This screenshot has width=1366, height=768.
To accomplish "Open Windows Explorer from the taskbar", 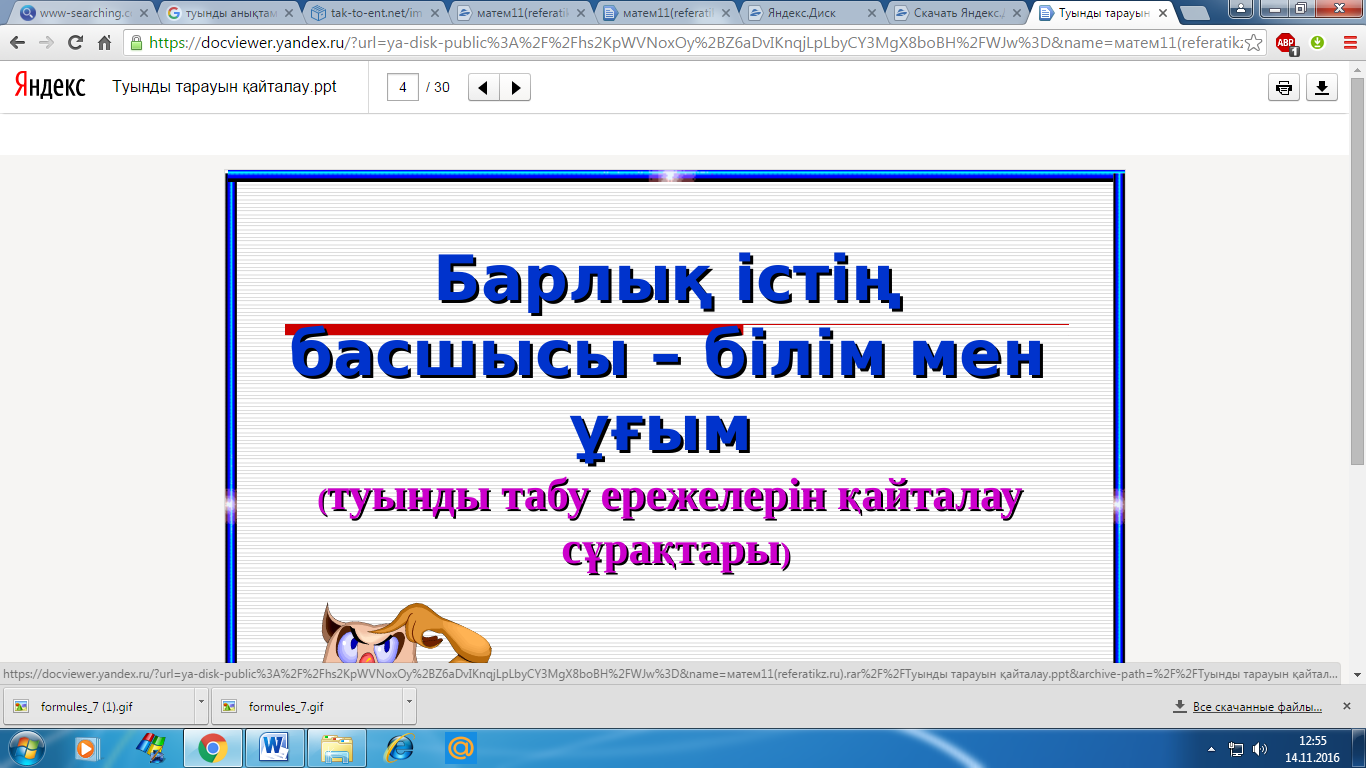I will (x=337, y=748).
